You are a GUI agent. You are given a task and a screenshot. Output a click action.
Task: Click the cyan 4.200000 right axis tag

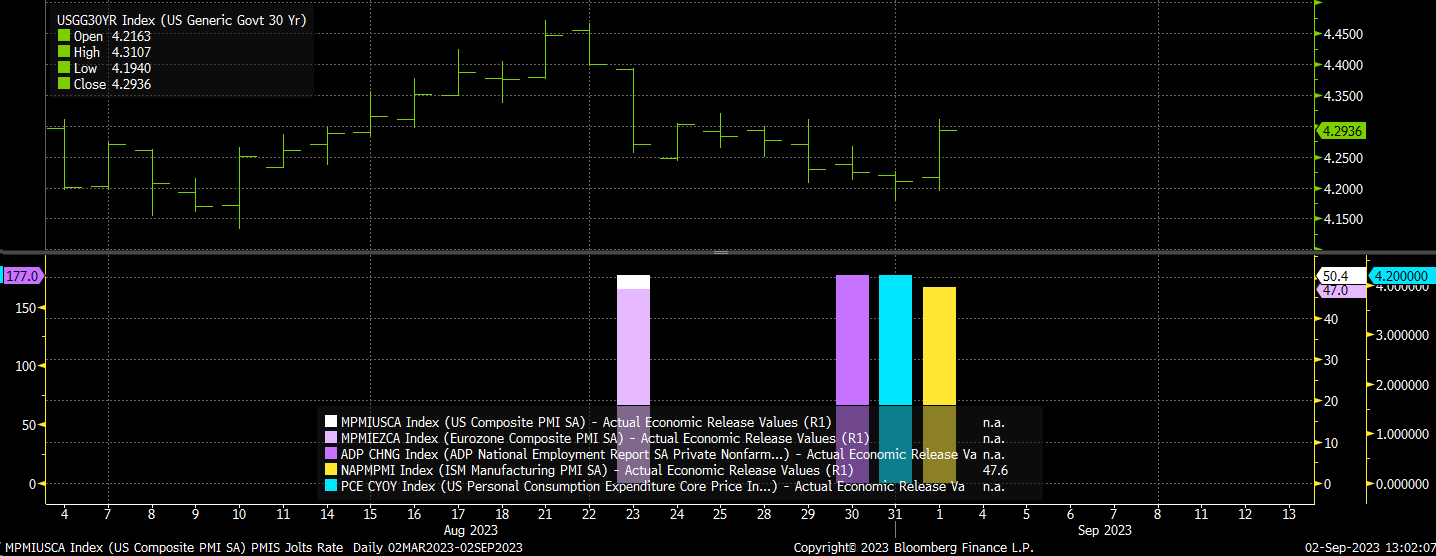[1401, 276]
